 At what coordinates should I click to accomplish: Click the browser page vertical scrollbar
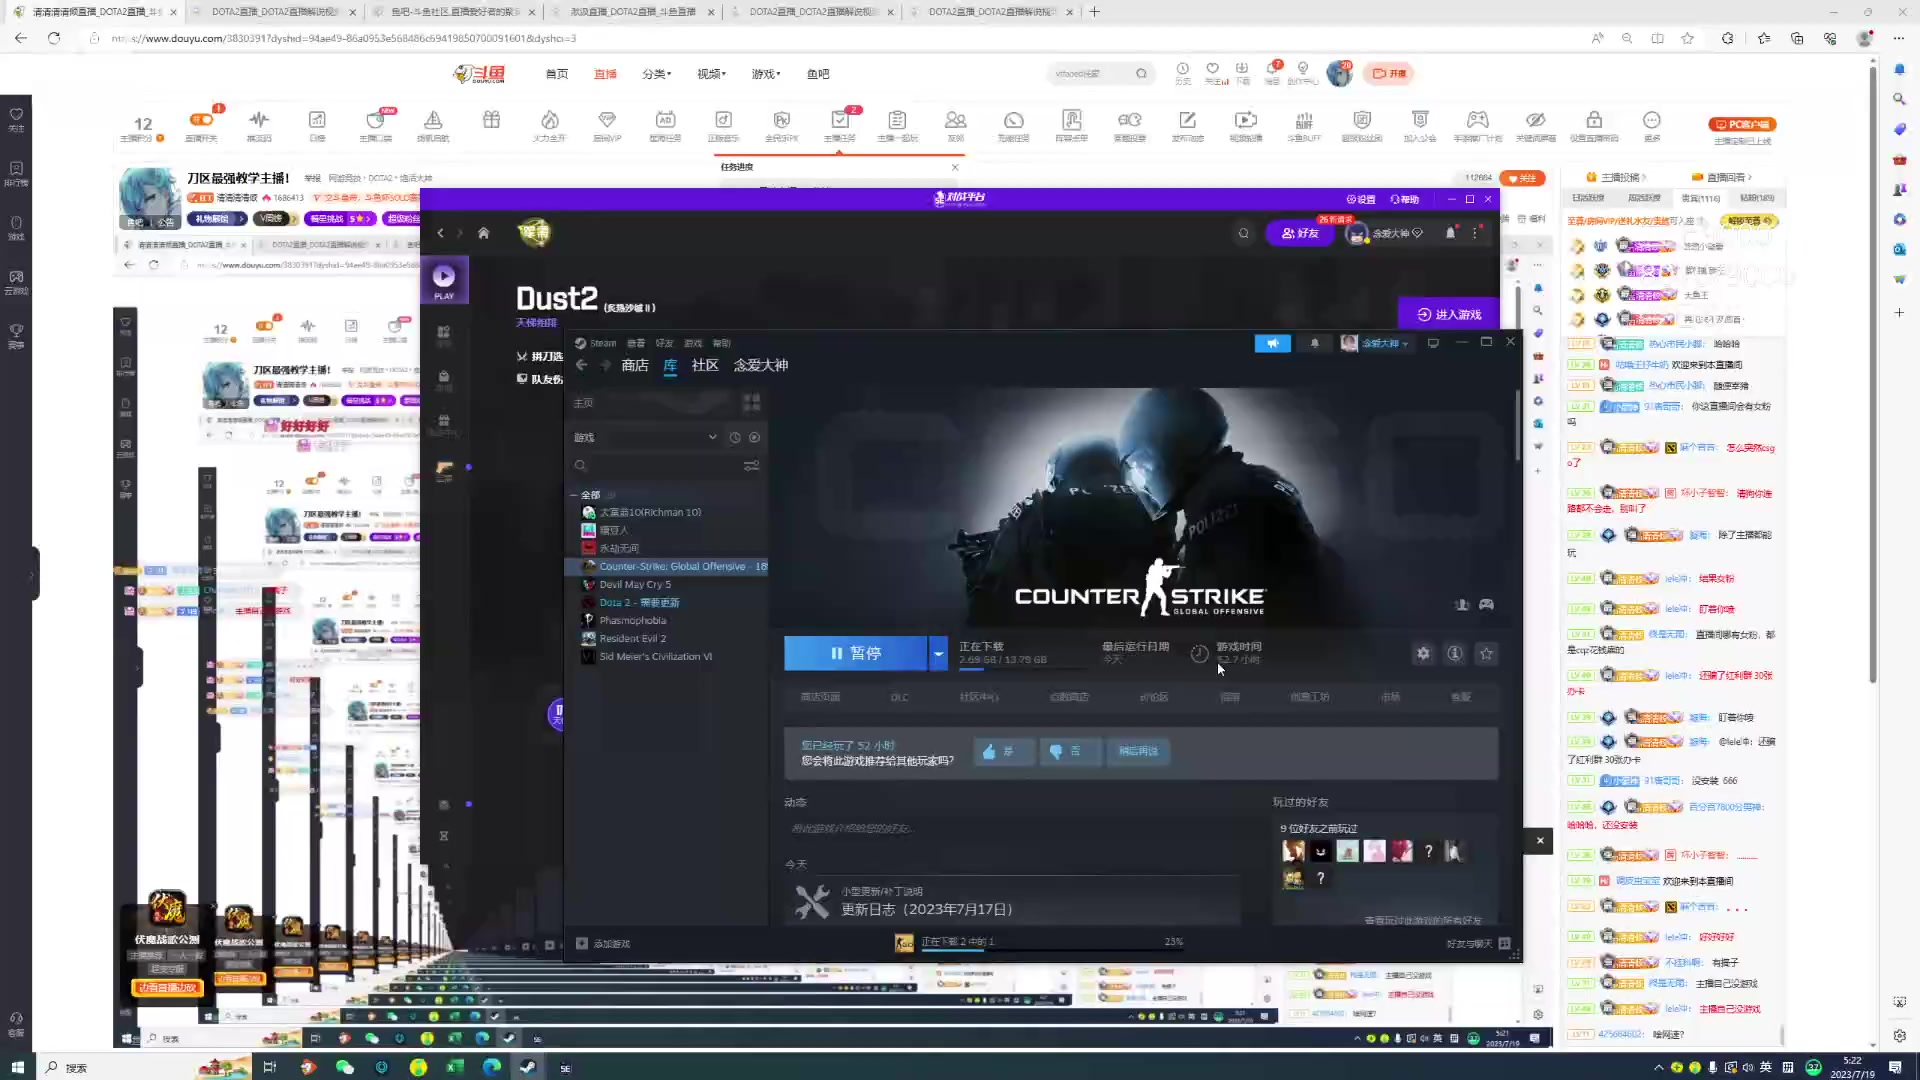point(1873,375)
